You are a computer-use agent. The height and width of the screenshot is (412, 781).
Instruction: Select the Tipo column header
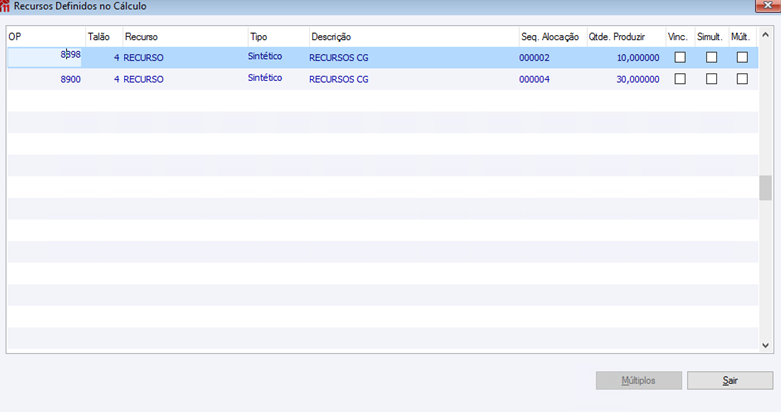click(x=278, y=36)
